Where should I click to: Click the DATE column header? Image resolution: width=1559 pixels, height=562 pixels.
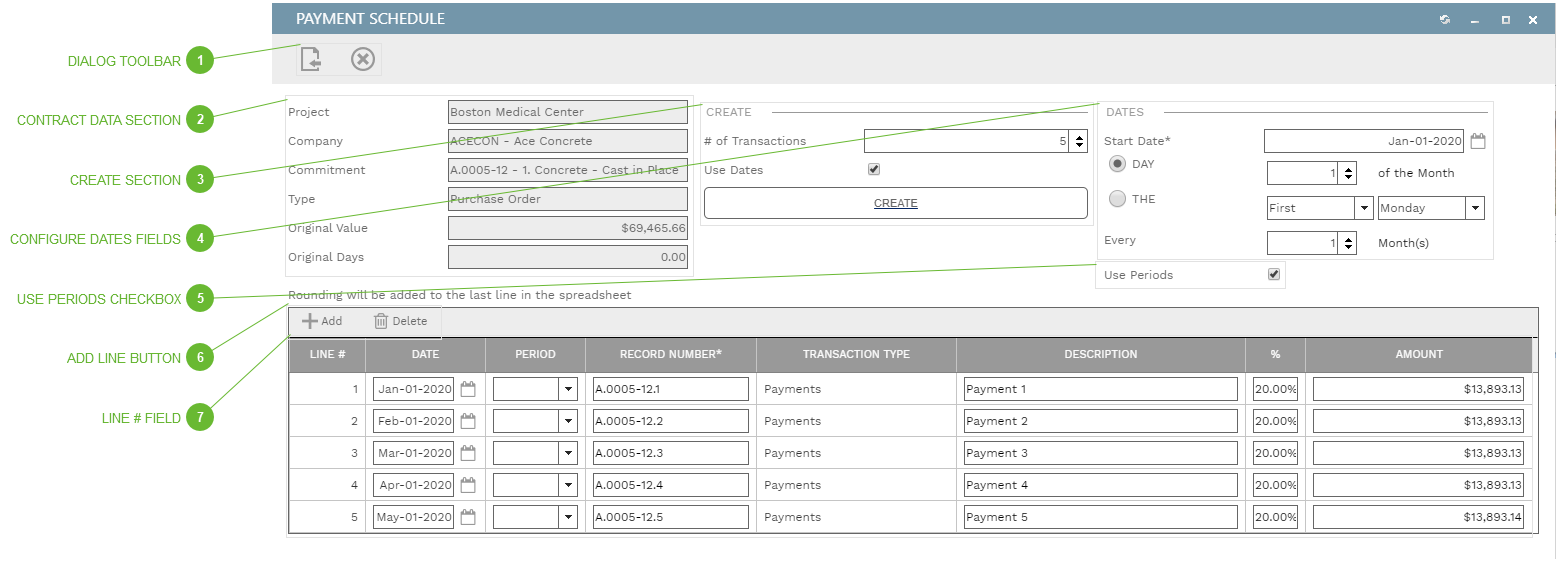(x=425, y=354)
